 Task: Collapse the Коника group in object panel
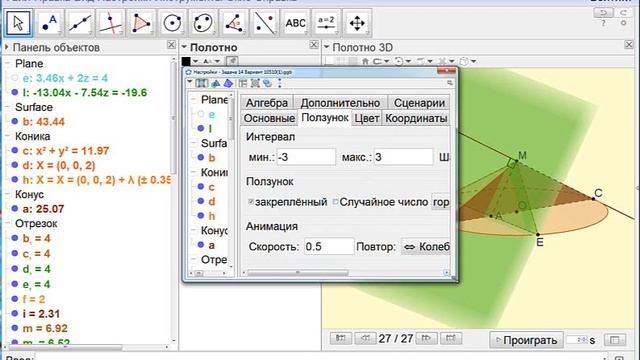tap(7, 136)
